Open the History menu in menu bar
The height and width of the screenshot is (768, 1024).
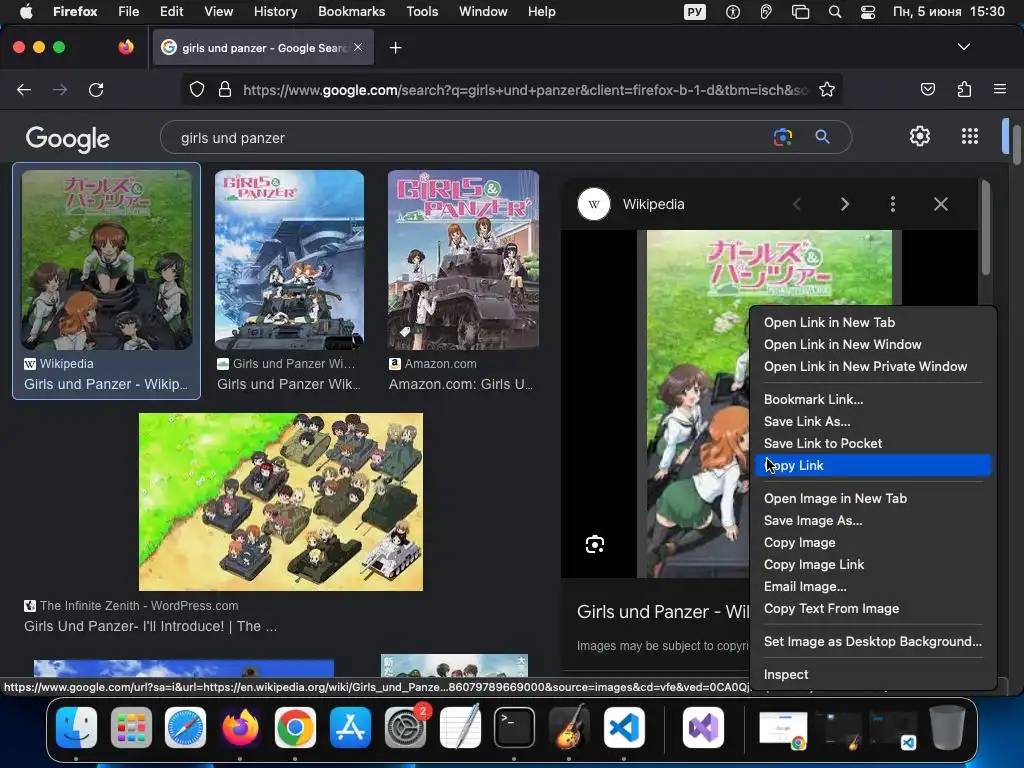click(276, 11)
